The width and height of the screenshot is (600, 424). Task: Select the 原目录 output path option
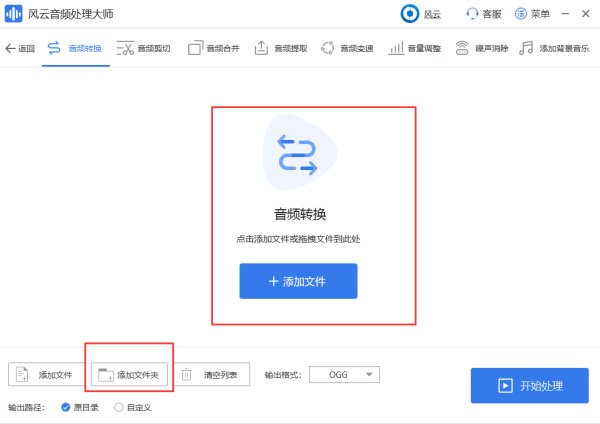(x=80, y=408)
